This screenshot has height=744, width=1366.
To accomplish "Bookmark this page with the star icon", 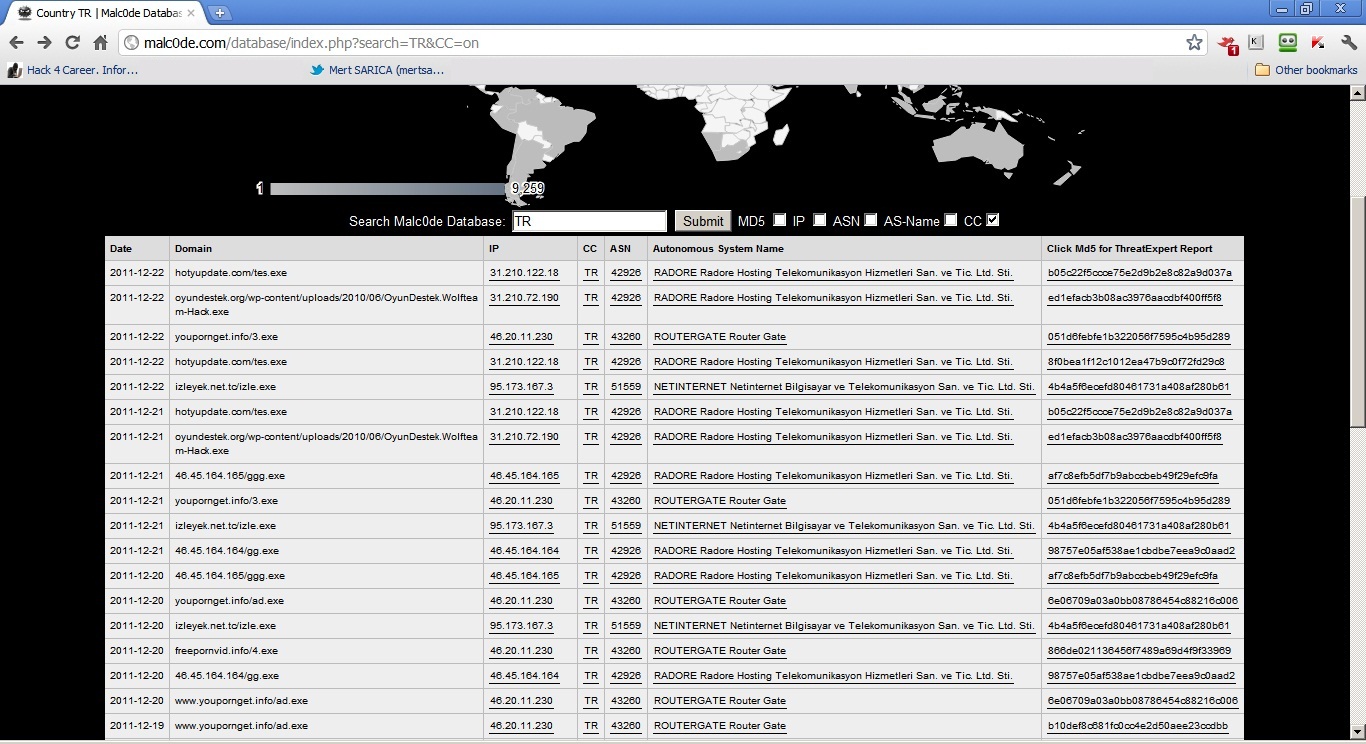I will (x=1194, y=43).
